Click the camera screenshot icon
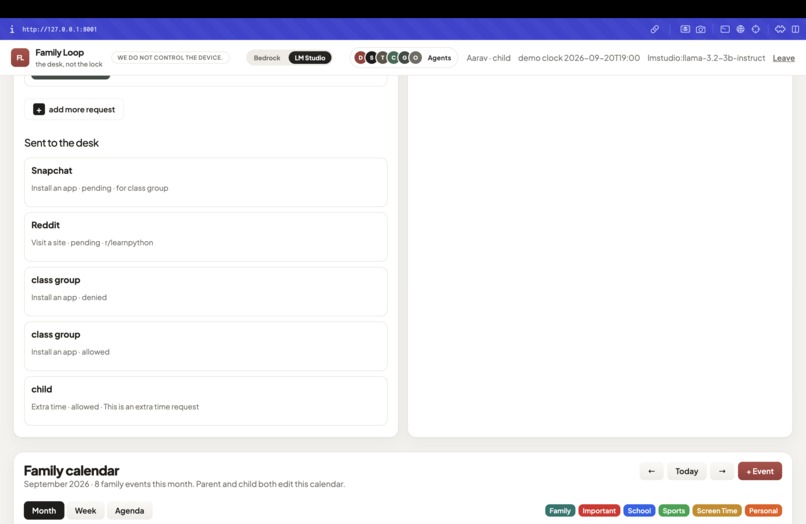806x524 pixels. (x=701, y=29)
